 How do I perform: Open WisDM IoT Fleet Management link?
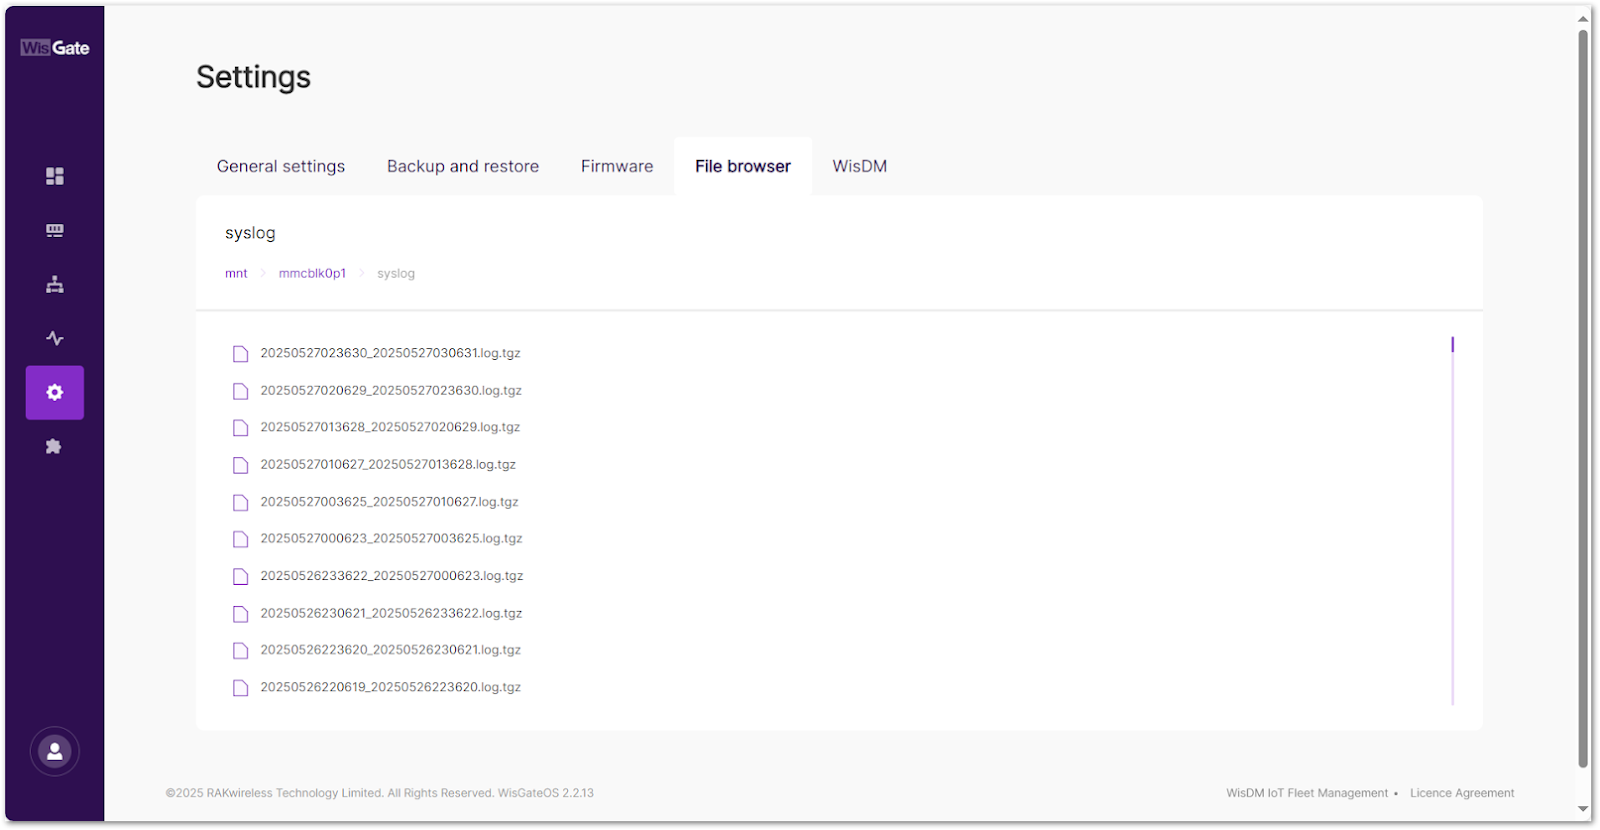pos(1307,793)
